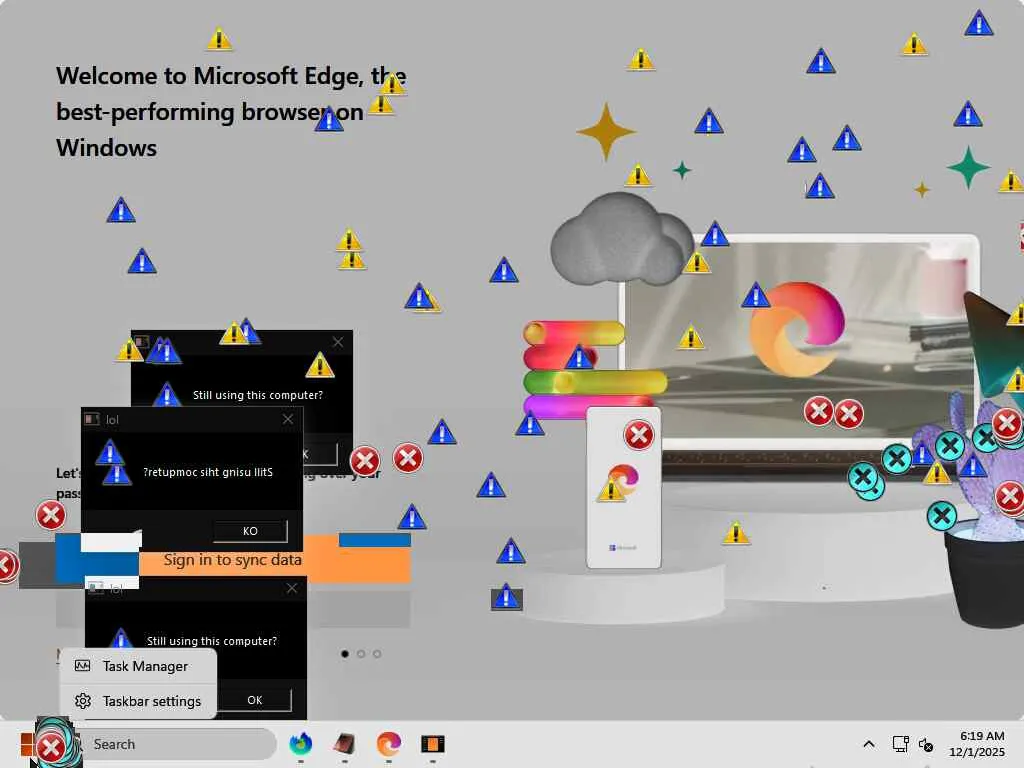Click the yellow warning icon inside the top dialog

320,365
